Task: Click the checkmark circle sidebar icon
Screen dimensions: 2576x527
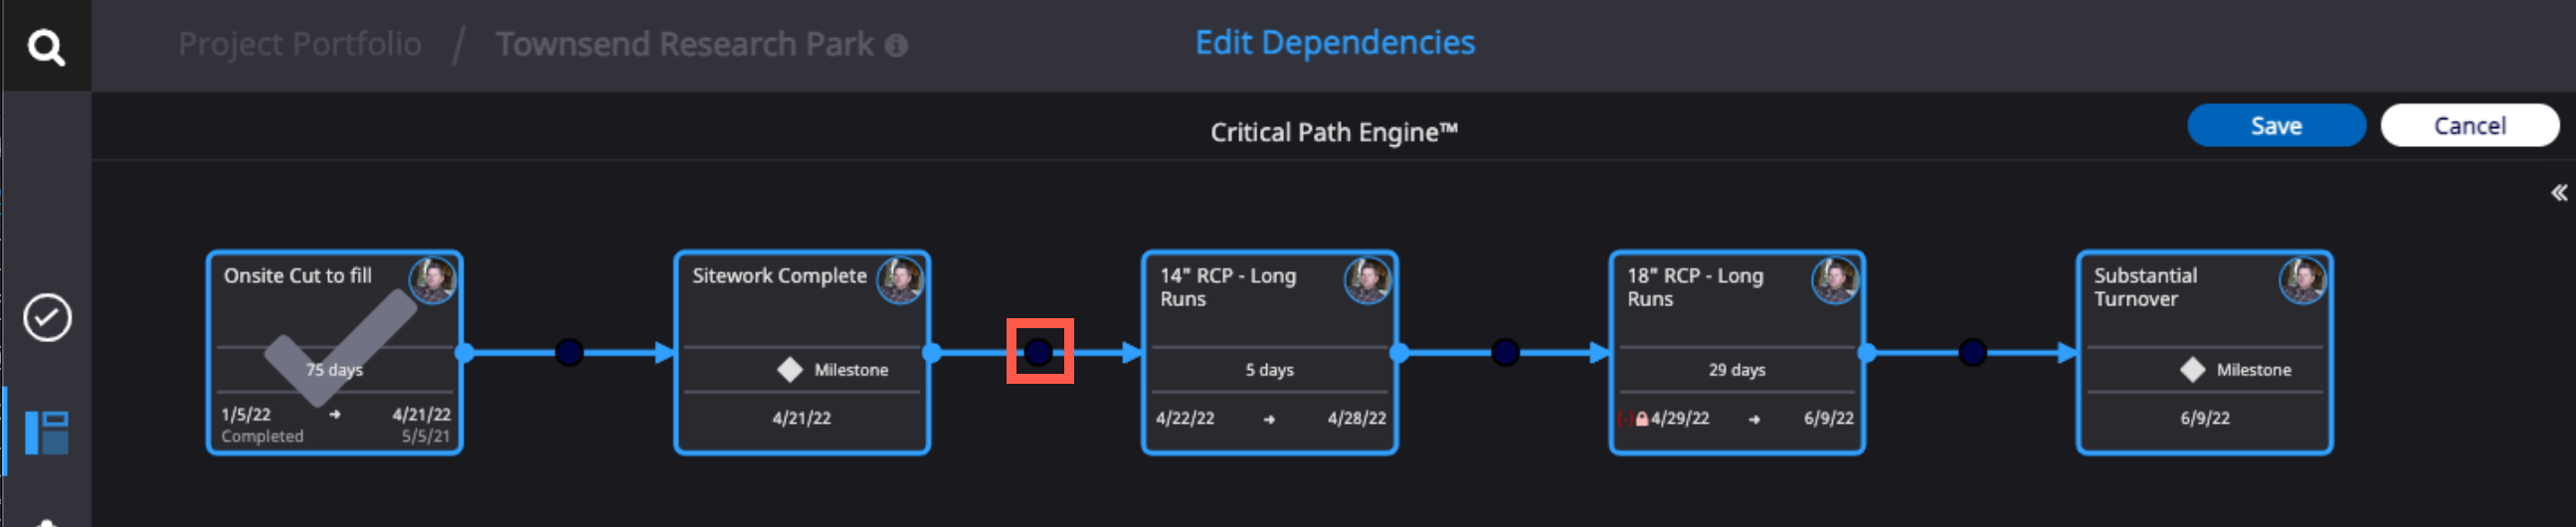Action: click(x=47, y=318)
